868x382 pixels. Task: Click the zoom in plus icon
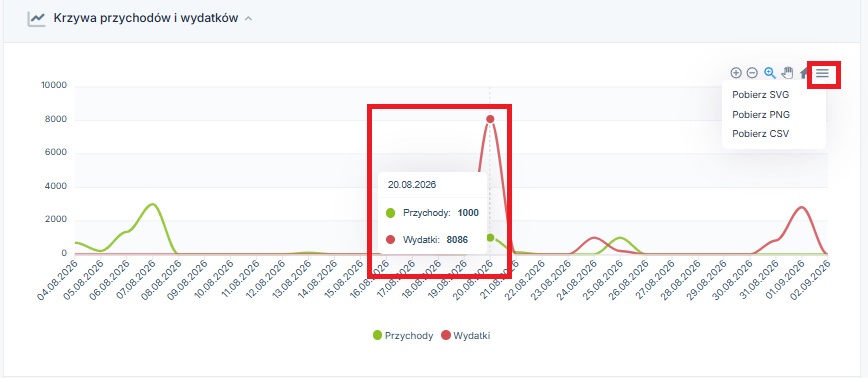736,73
